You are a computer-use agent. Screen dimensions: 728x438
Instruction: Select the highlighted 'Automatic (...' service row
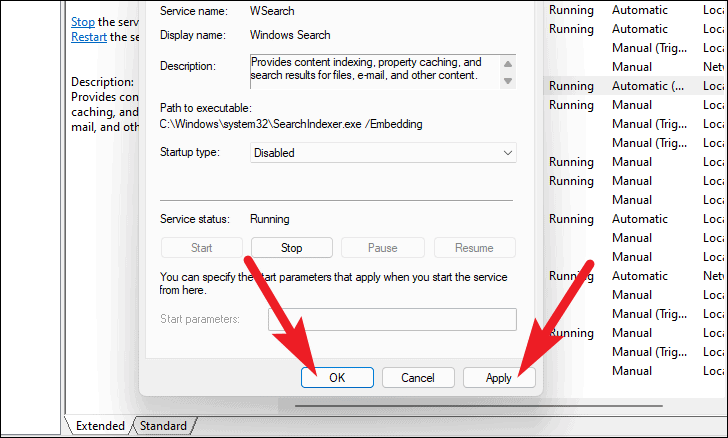[635, 86]
